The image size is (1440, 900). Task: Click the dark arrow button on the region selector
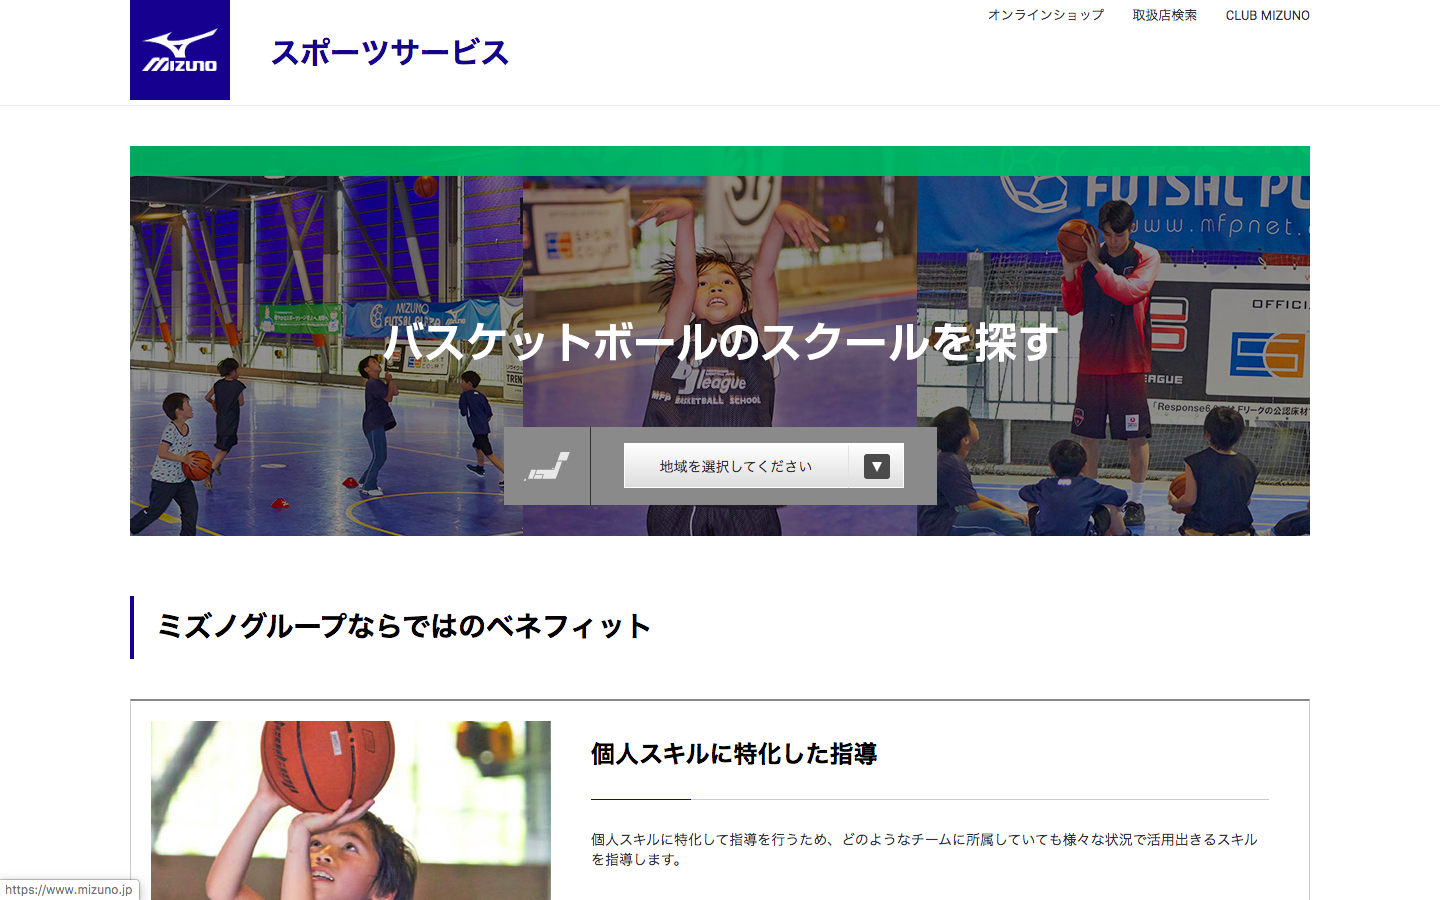coord(876,466)
